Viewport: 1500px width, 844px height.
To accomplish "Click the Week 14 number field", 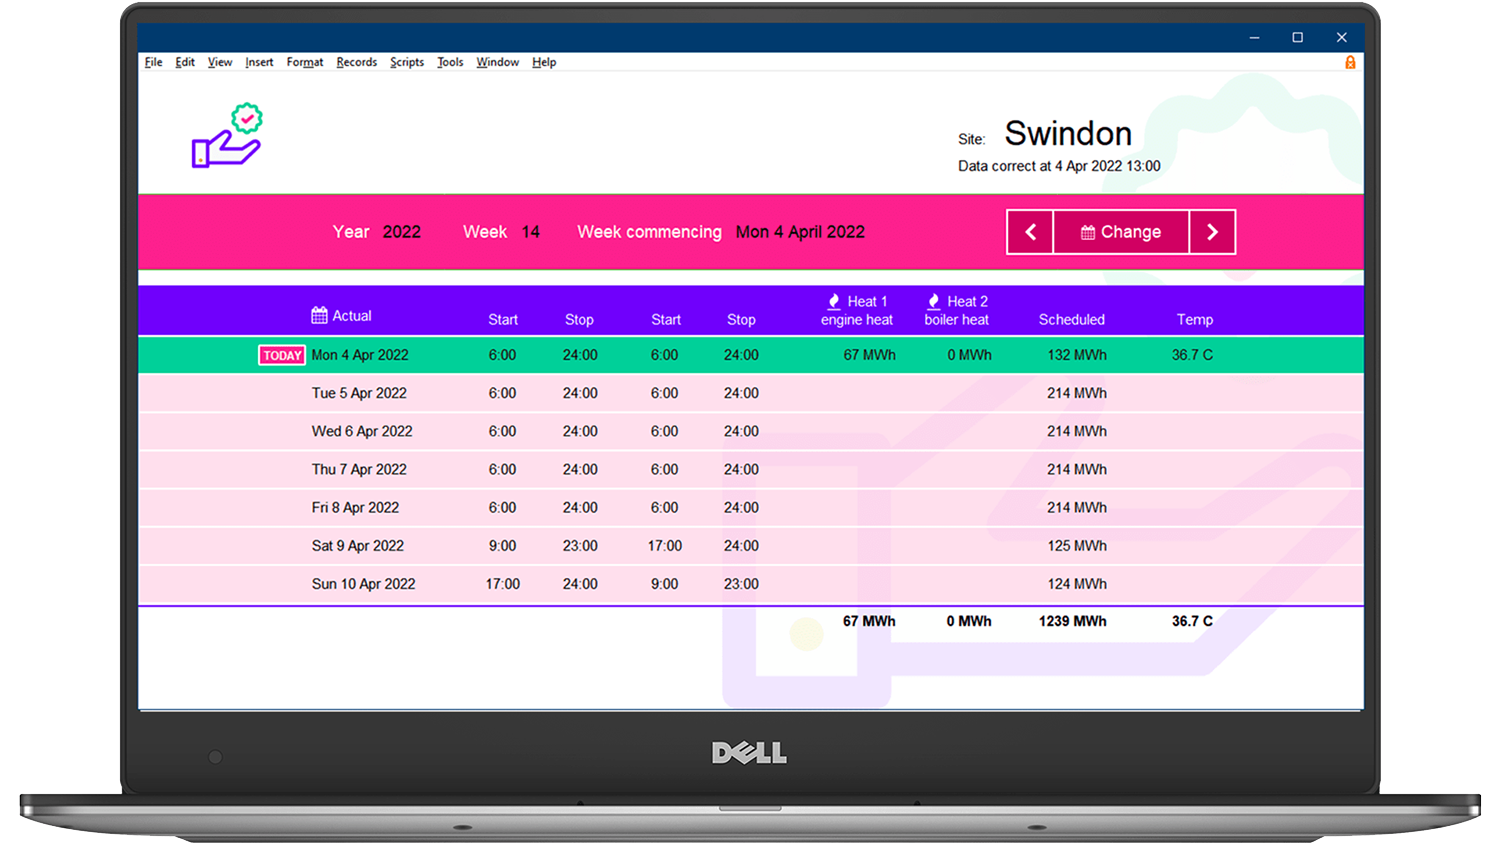I will coord(530,232).
